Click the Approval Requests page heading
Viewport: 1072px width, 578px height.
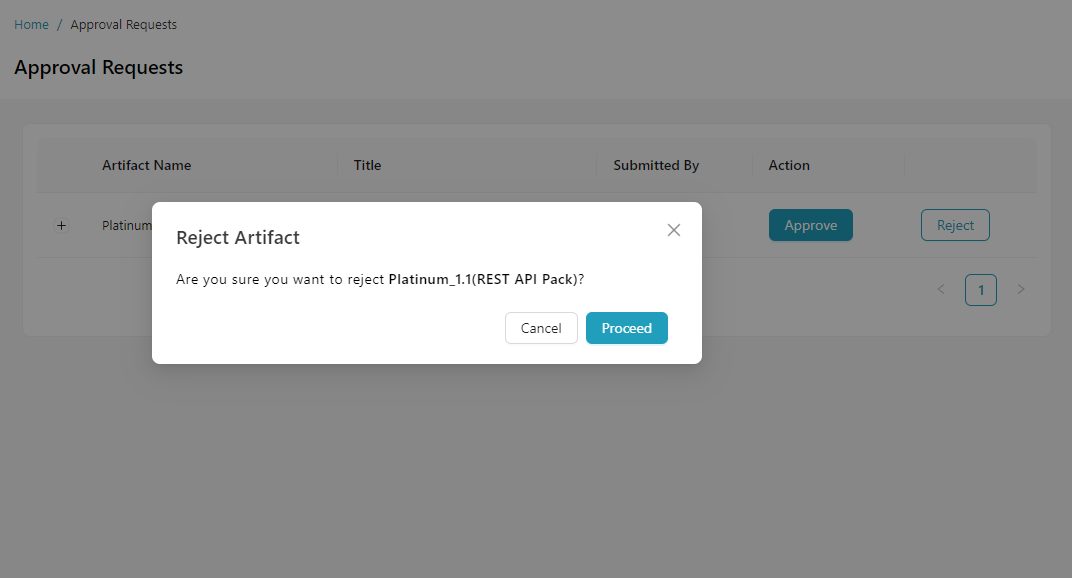(98, 68)
